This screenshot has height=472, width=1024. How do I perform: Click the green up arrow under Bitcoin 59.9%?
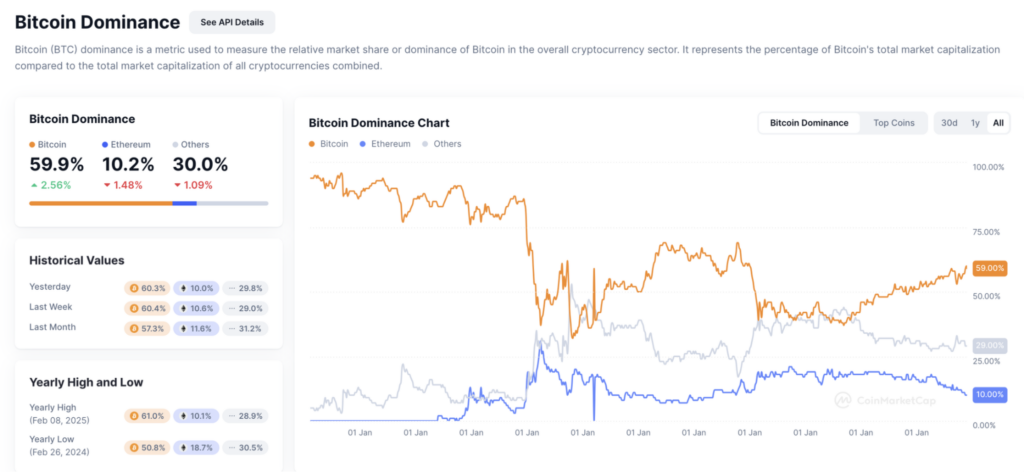34,185
